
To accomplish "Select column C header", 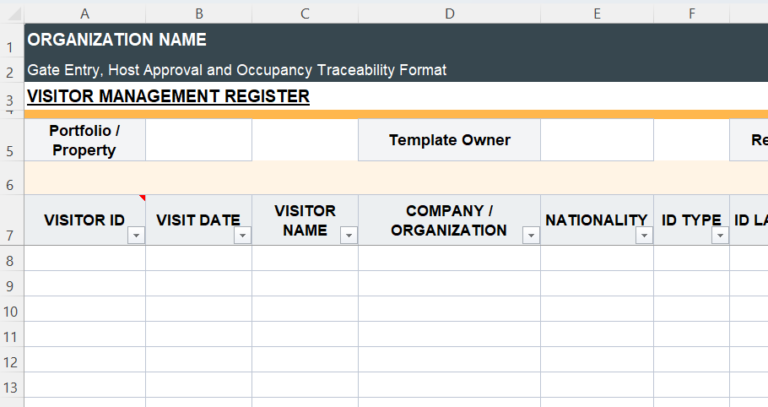I will (305, 14).
